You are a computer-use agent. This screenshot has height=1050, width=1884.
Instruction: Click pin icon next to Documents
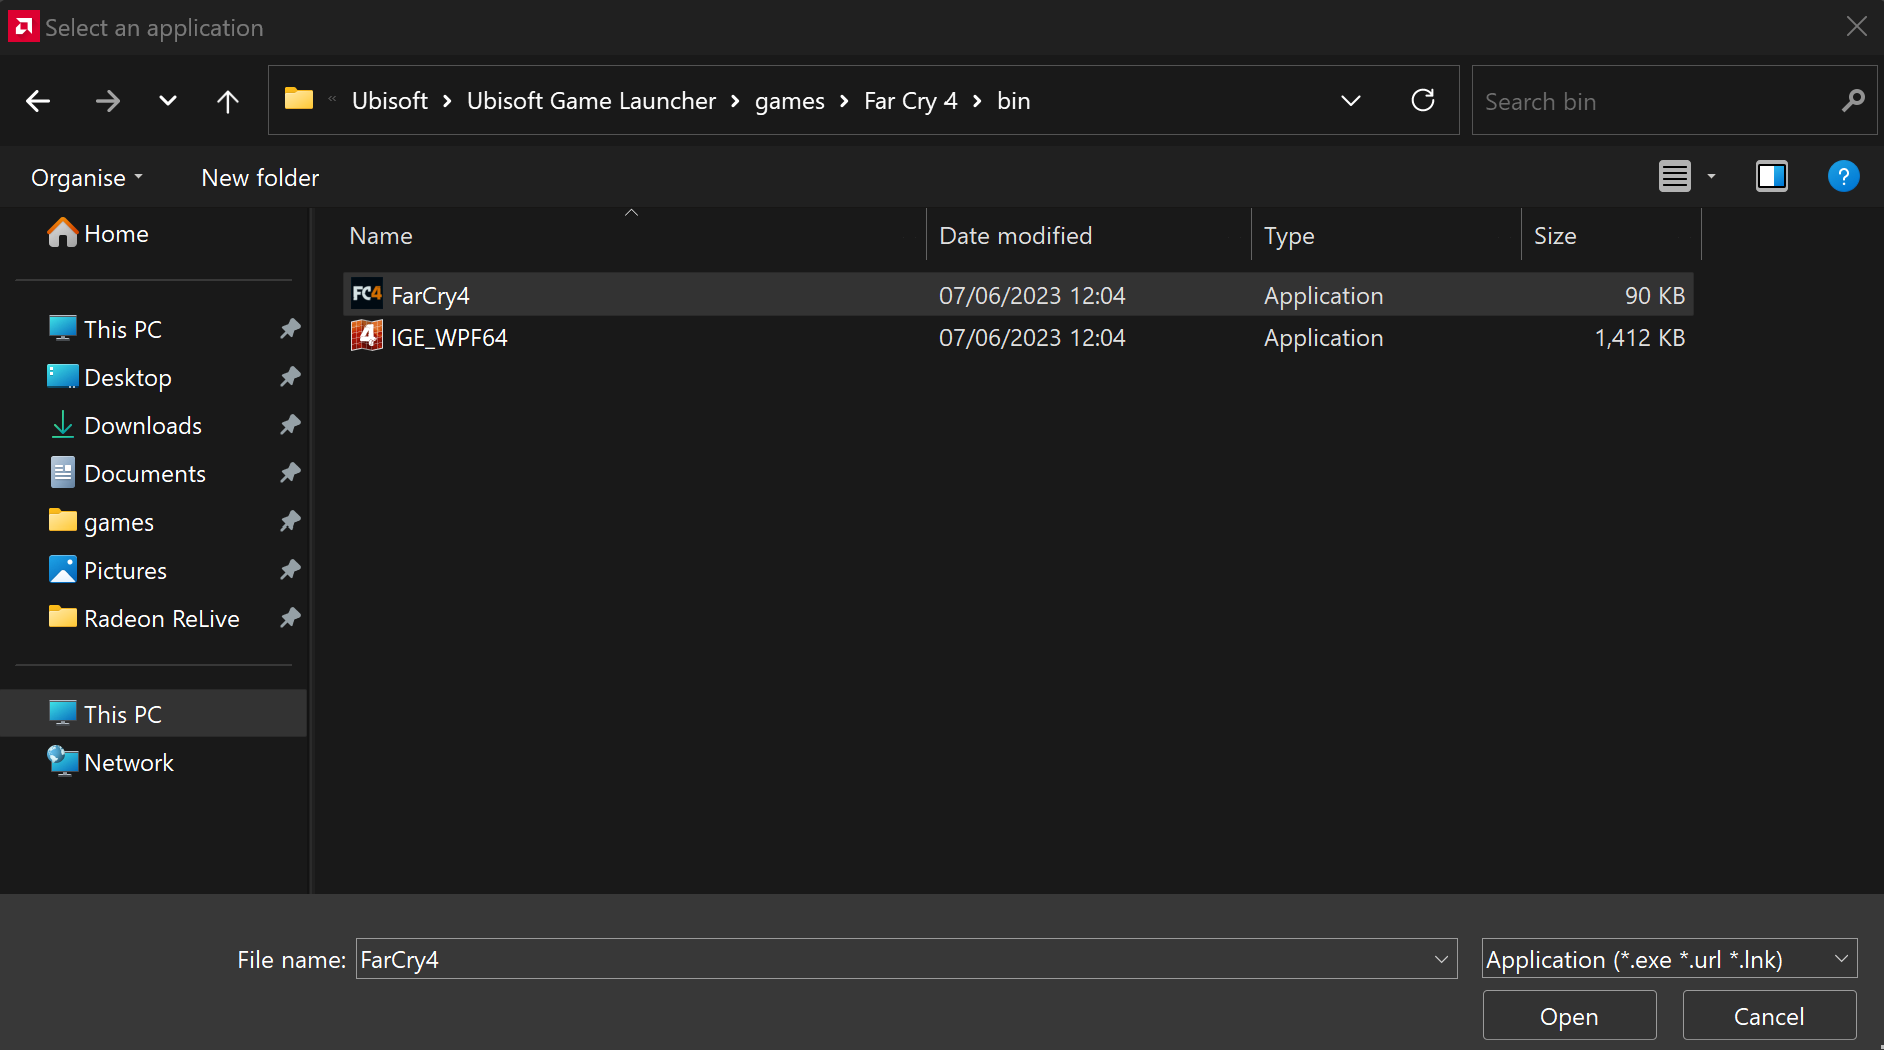coord(290,473)
